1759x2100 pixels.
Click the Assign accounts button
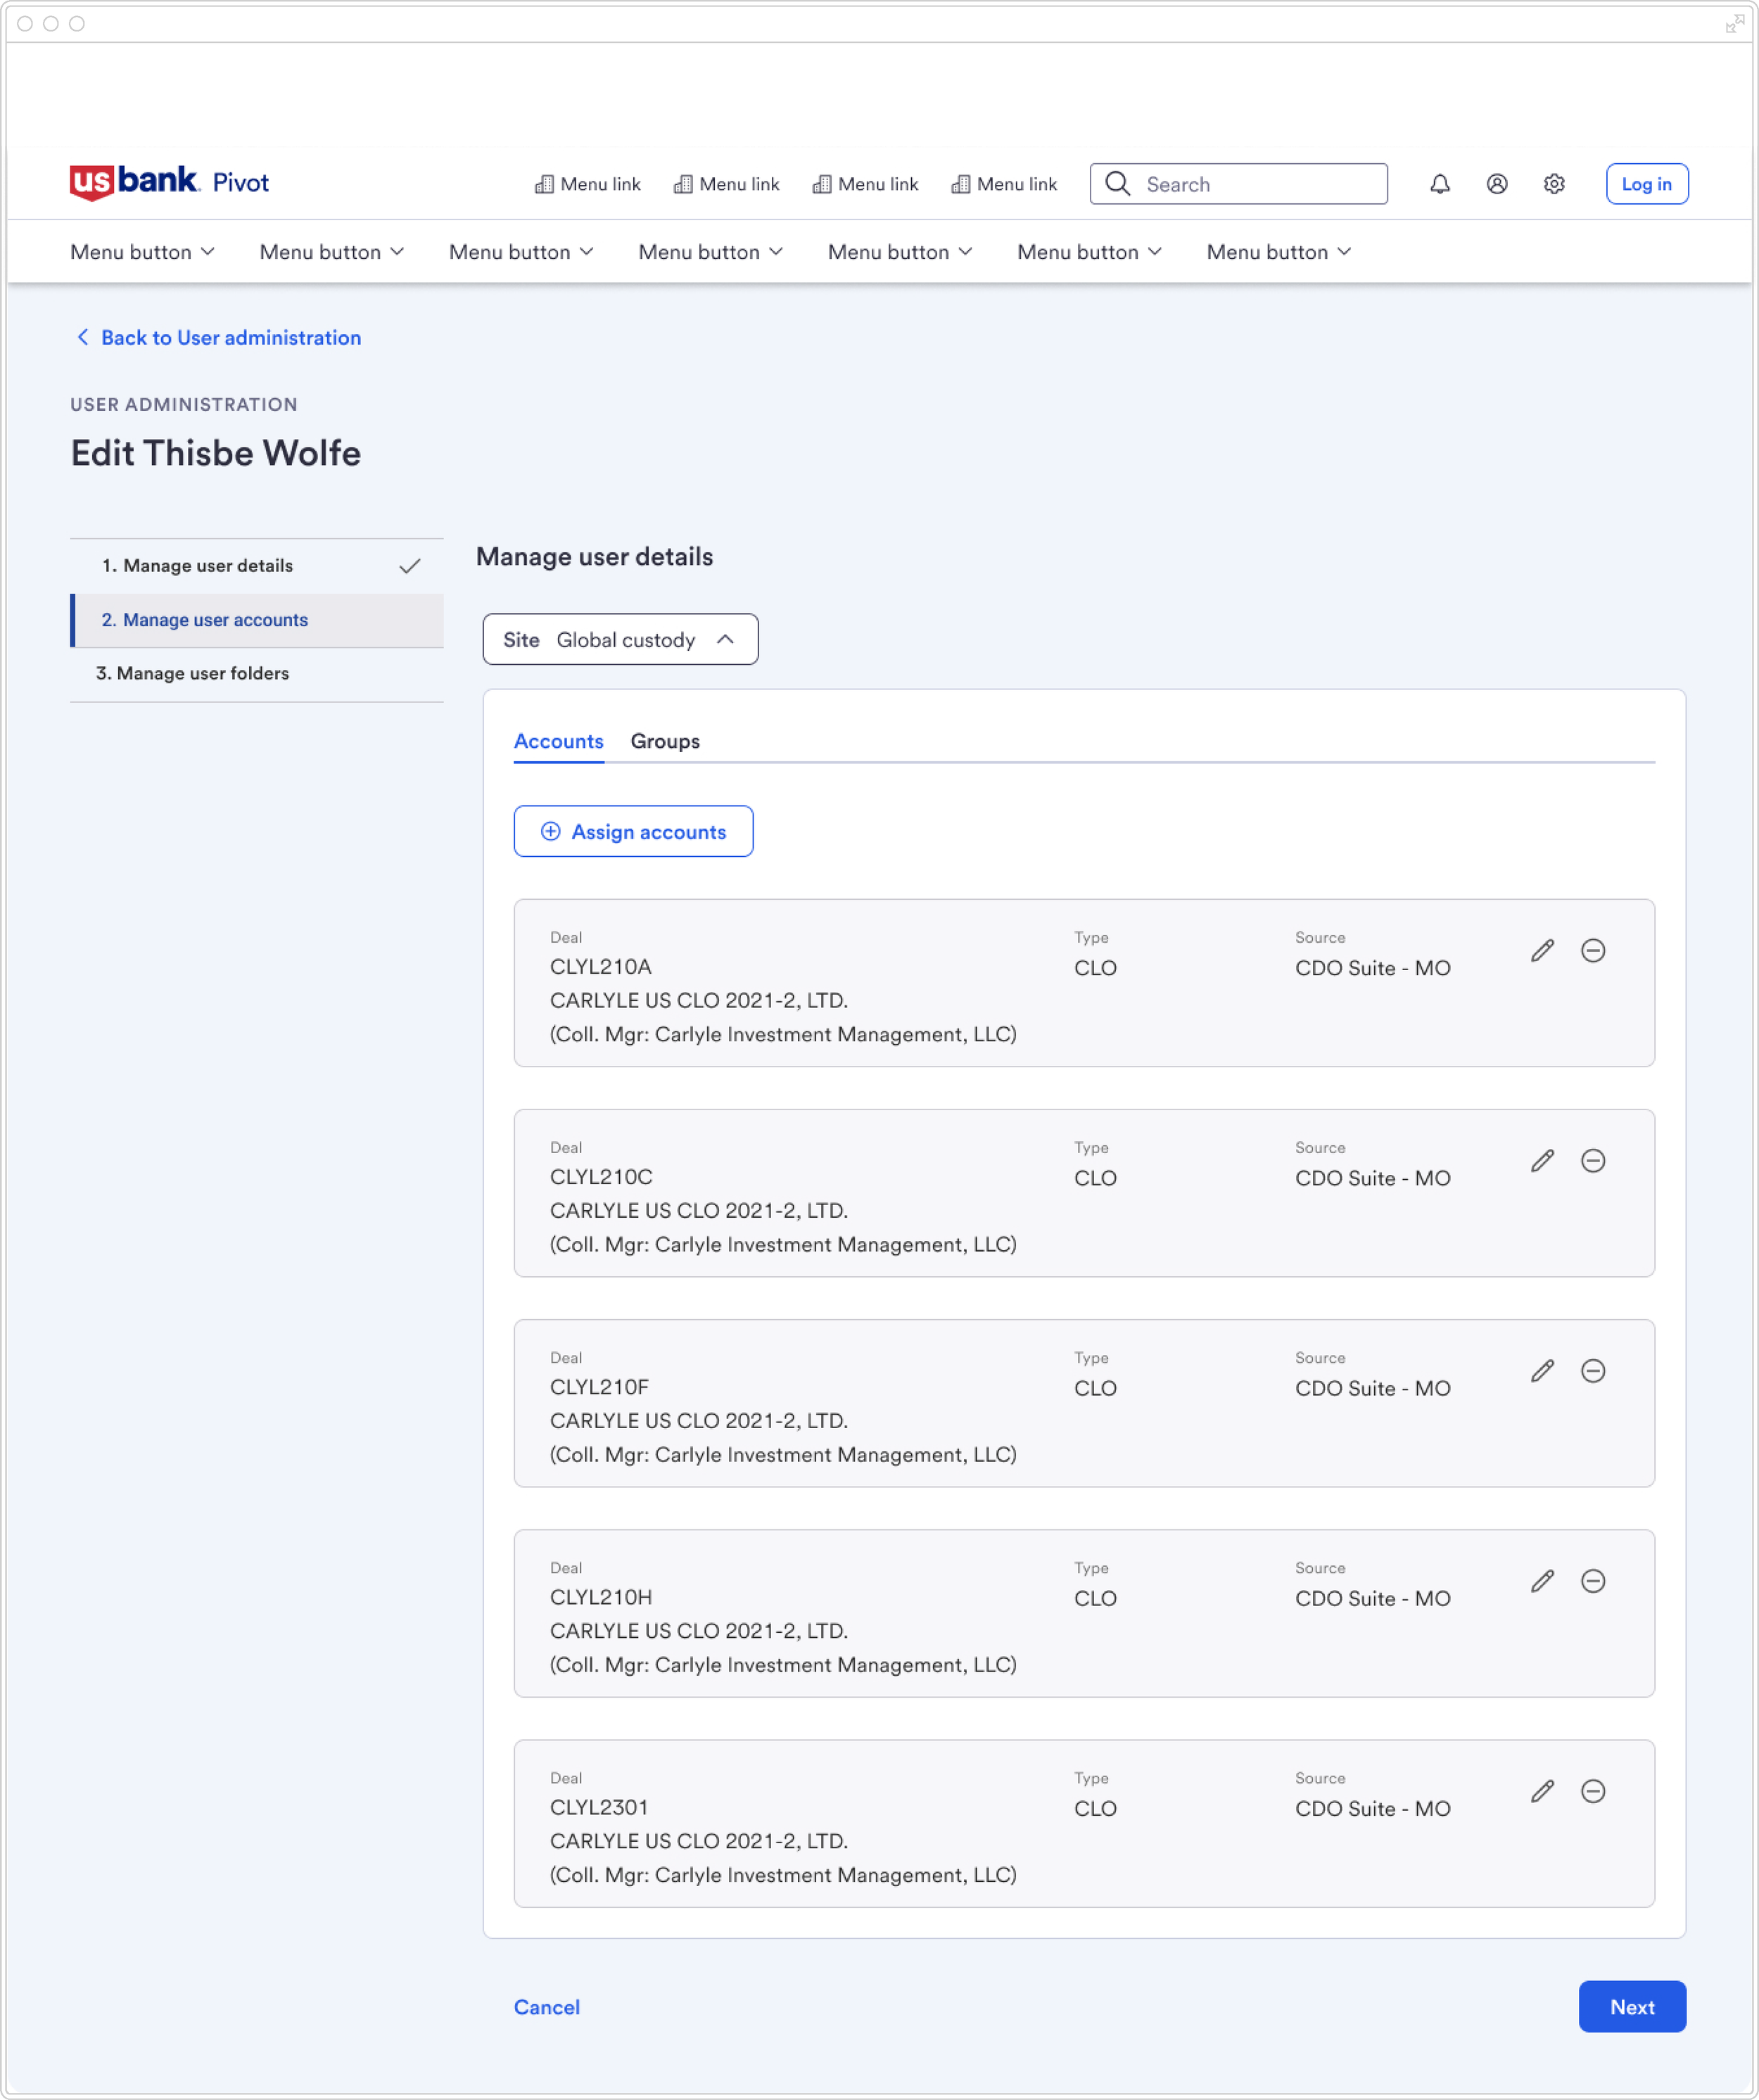tap(633, 831)
